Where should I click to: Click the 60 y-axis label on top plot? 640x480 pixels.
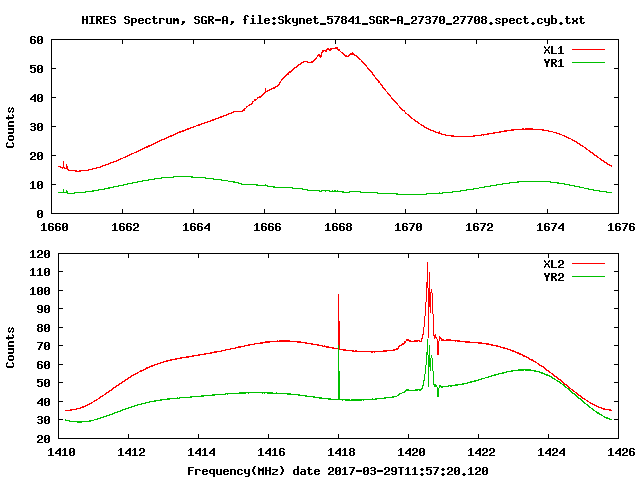(36, 40)
